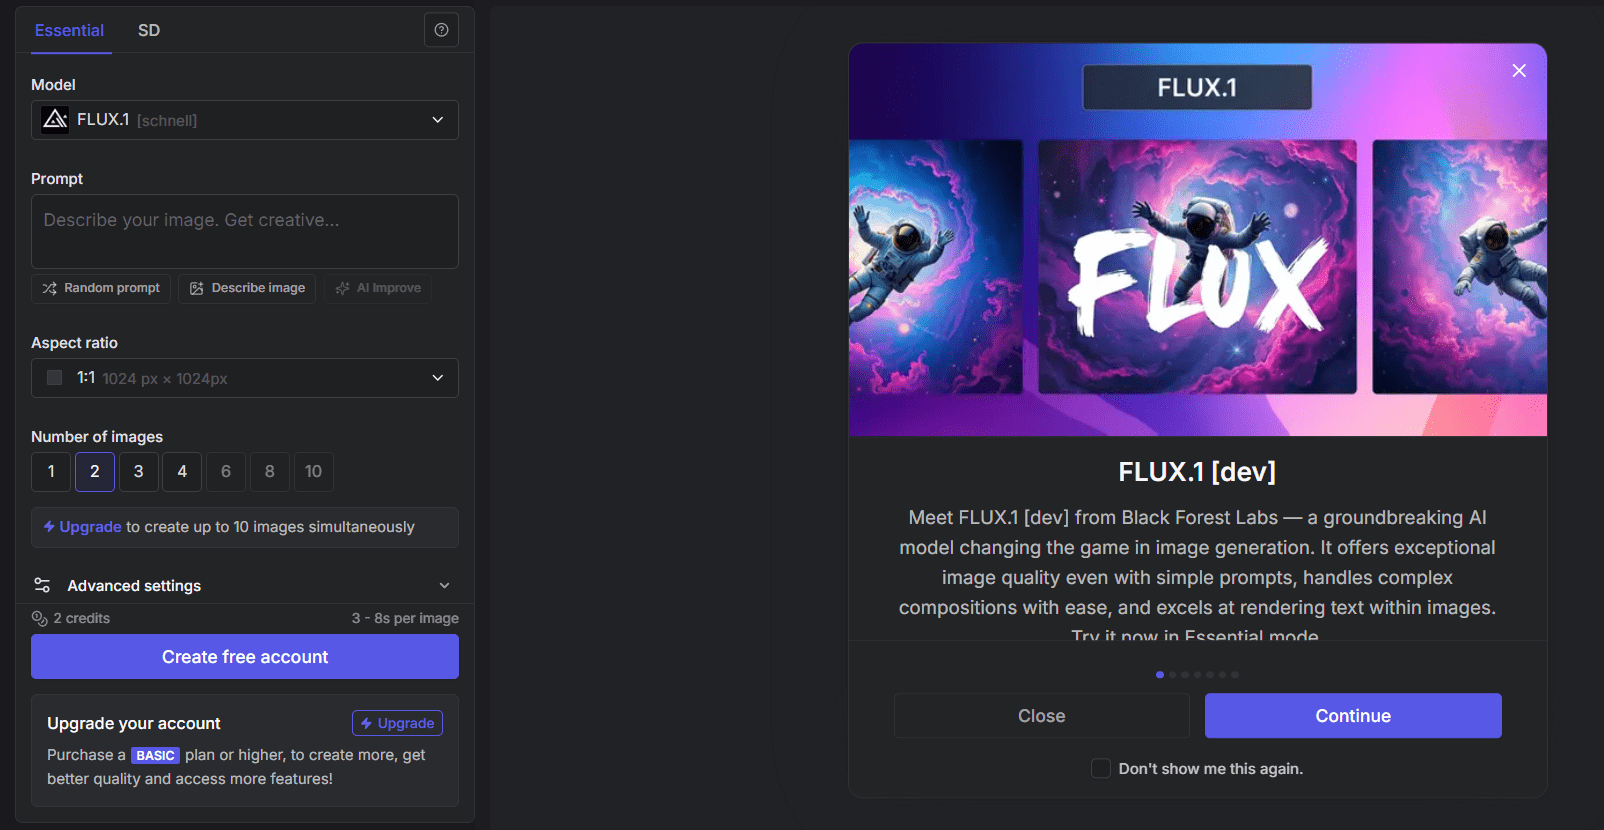Open the Model dropdown

click(x=245, y=120)
